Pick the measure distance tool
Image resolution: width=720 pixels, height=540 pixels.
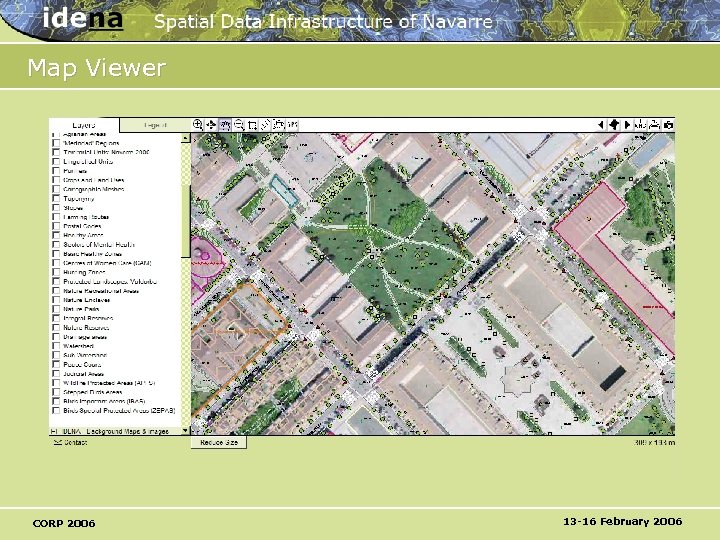click(265, 125)
